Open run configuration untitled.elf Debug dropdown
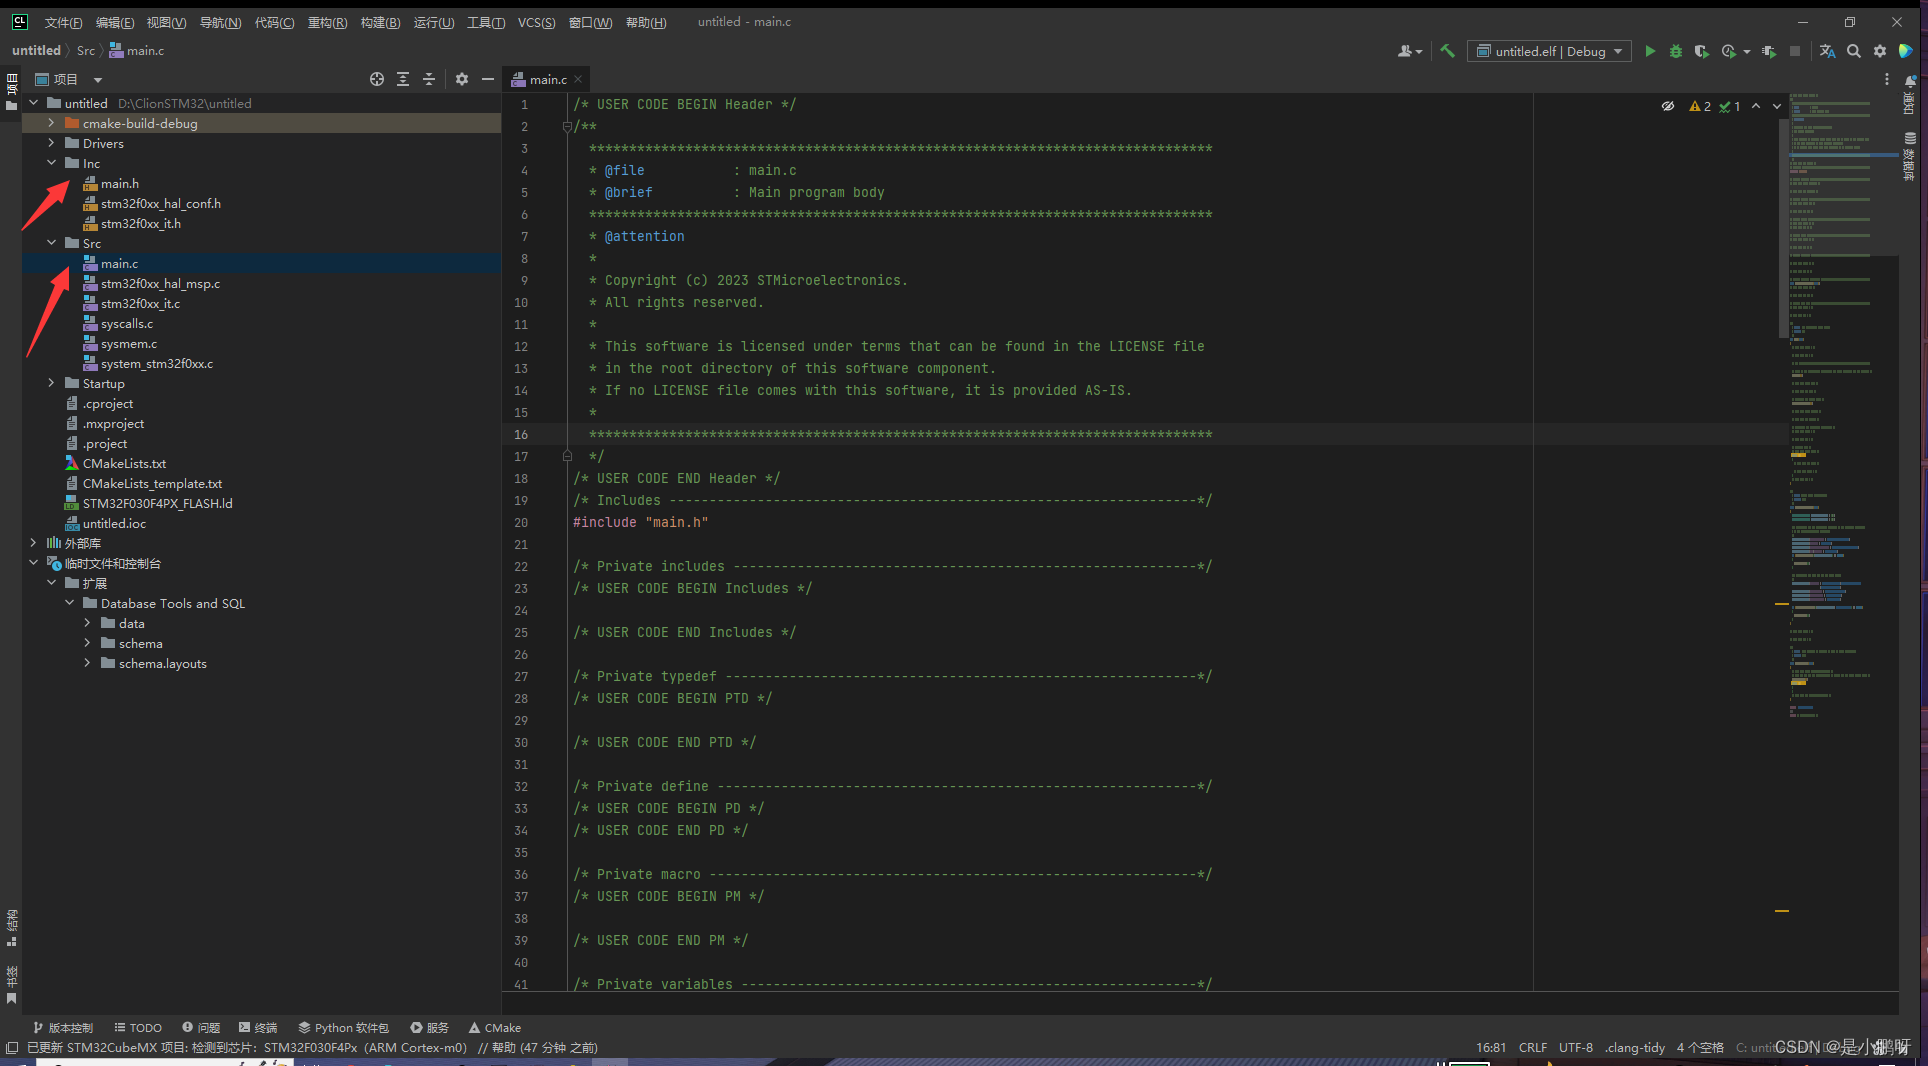 pos(1549,51)
